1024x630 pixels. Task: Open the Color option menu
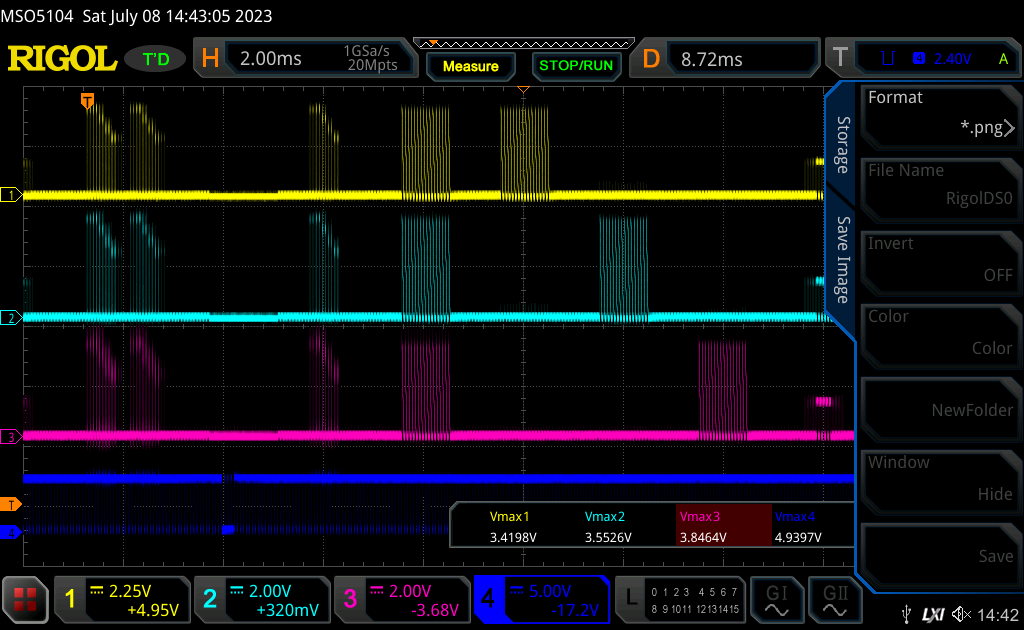pyautogui.click(x=940, y=333)
